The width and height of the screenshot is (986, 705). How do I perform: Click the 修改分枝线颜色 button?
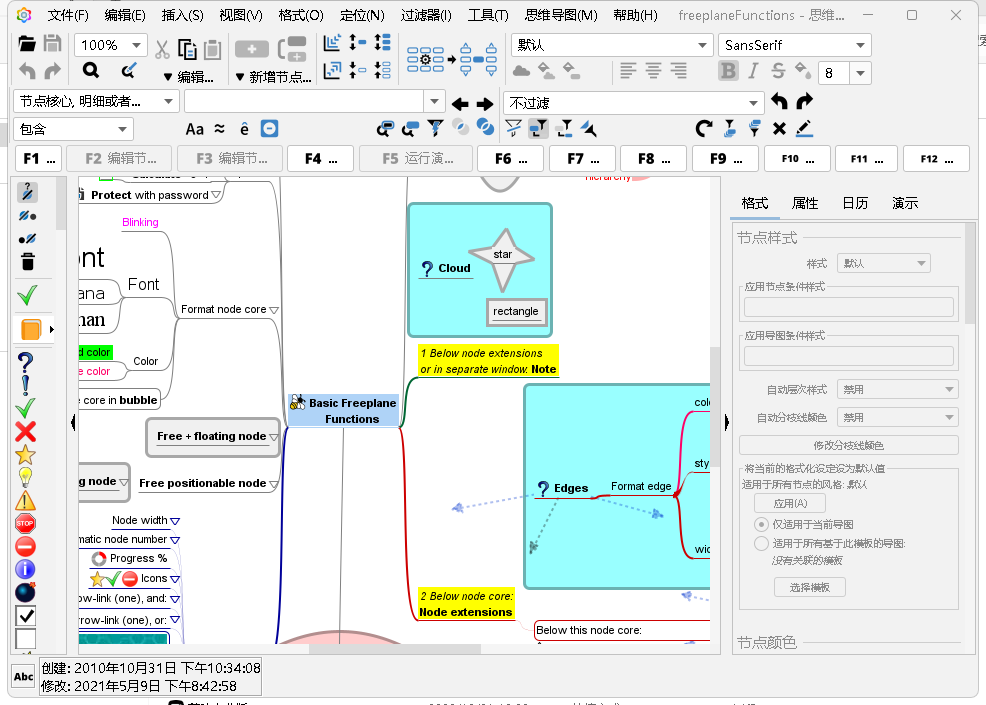(848, 445)
